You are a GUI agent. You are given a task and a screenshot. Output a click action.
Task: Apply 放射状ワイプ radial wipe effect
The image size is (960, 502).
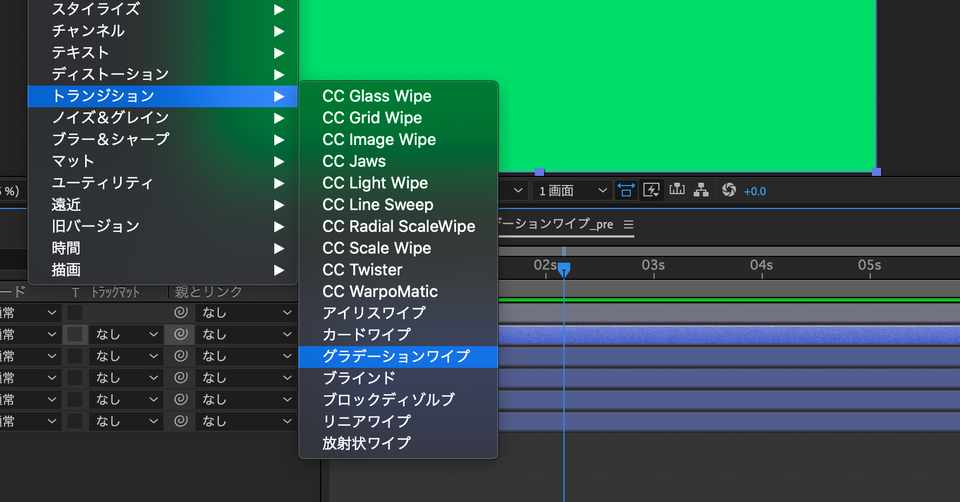[x=399, y=443]
